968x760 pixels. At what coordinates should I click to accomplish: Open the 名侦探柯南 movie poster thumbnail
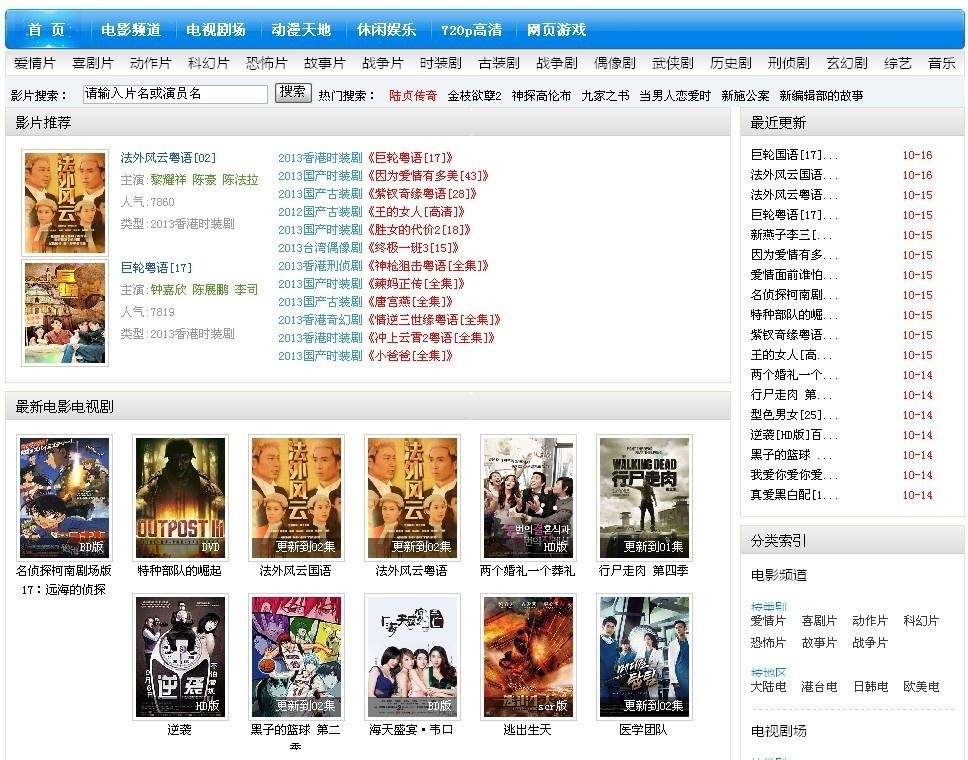(64, 497)
